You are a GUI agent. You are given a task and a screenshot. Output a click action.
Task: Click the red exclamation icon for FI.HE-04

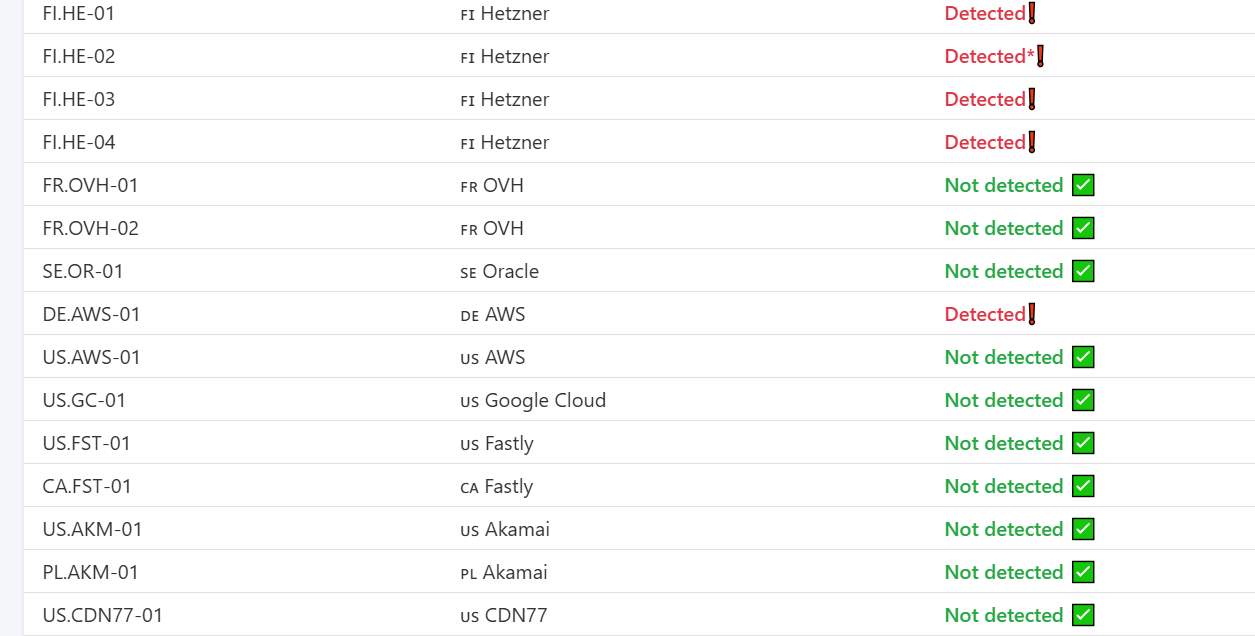point(1032,142)
